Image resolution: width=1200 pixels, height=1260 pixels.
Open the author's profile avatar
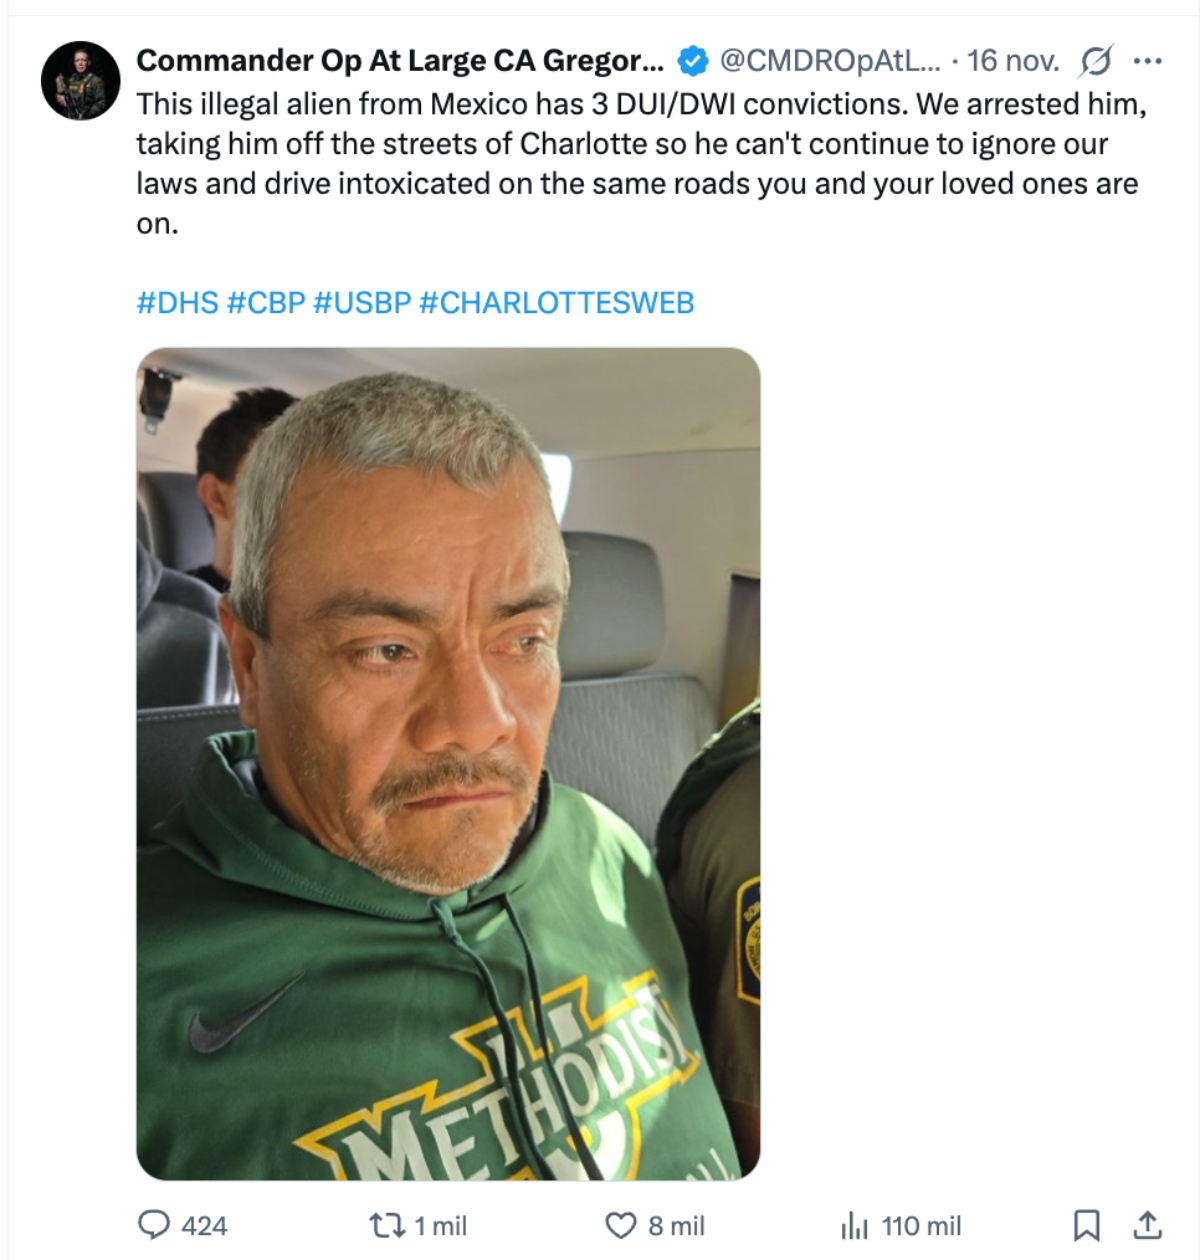(81, 81)
